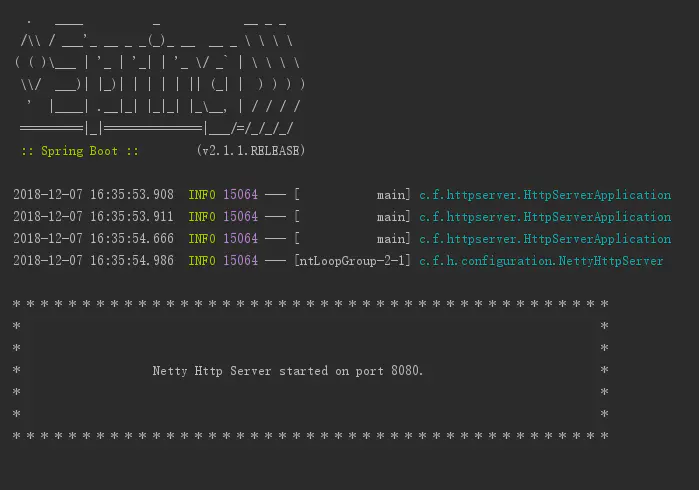Viewport: 699px width, 490px height.
Task: Open HttpServerApplication logger on the 16:35:53.908 line
Action: 545,195
